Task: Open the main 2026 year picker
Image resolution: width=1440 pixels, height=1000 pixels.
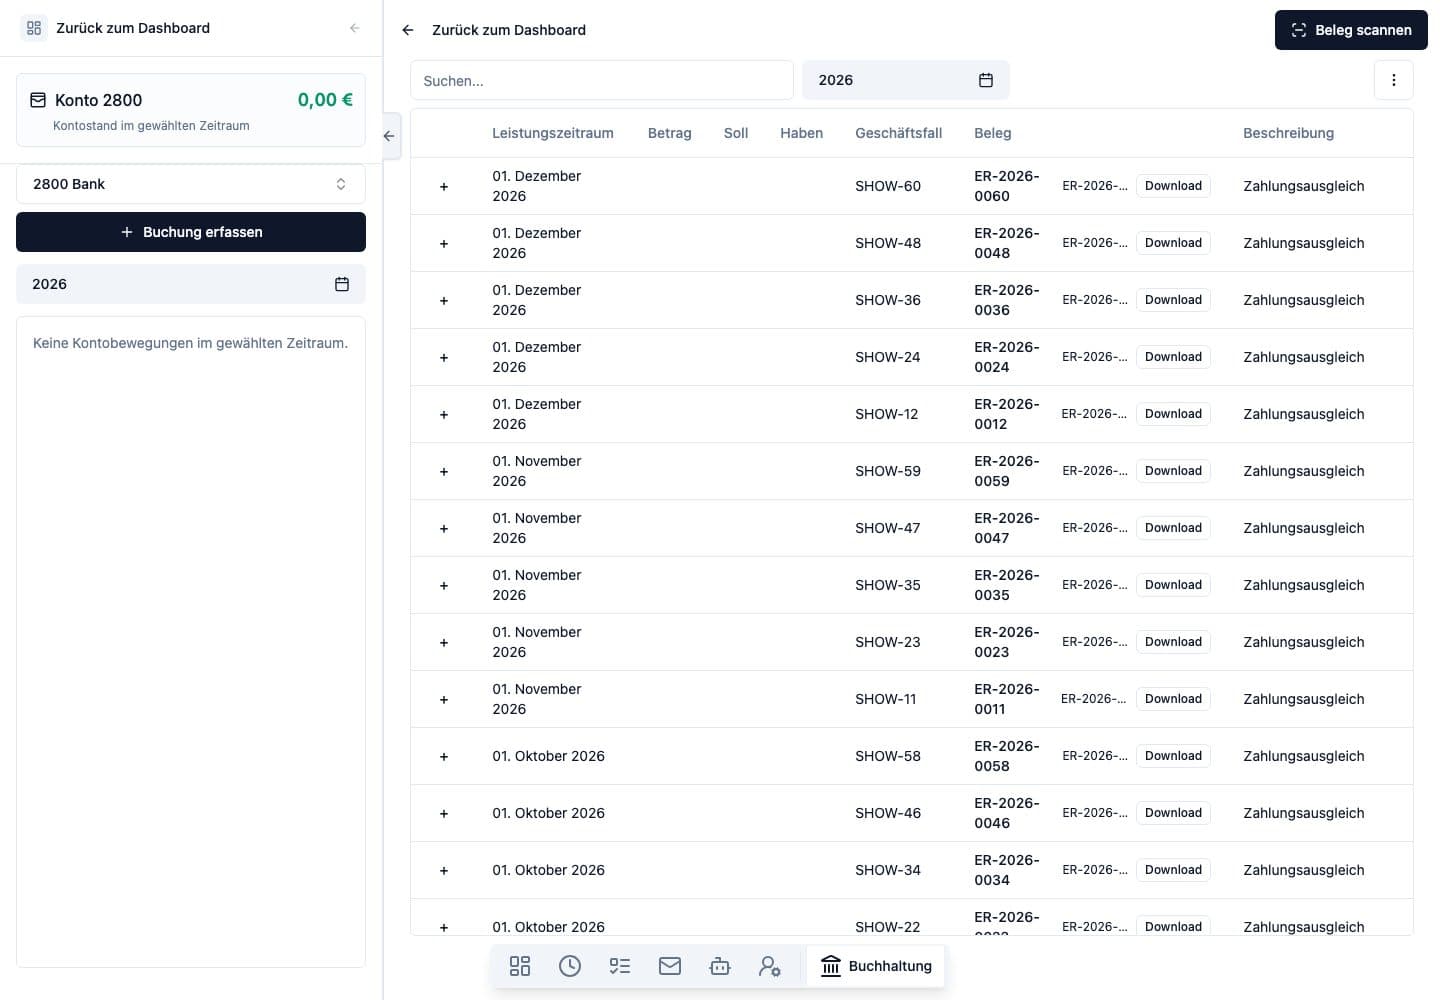Action: click(x=906, y=80)
